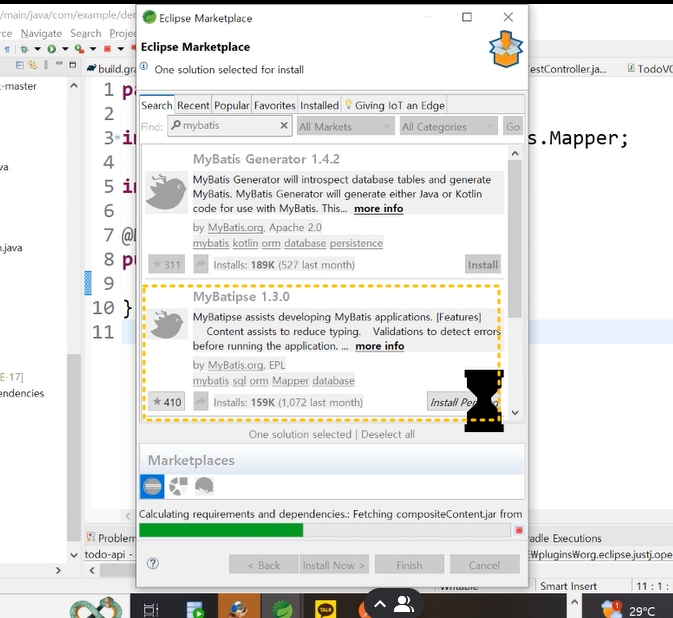Open MyBatis.org link under MyBatis Generator
The width and height of the screenshot is (673, 618).
pos(235,227)
